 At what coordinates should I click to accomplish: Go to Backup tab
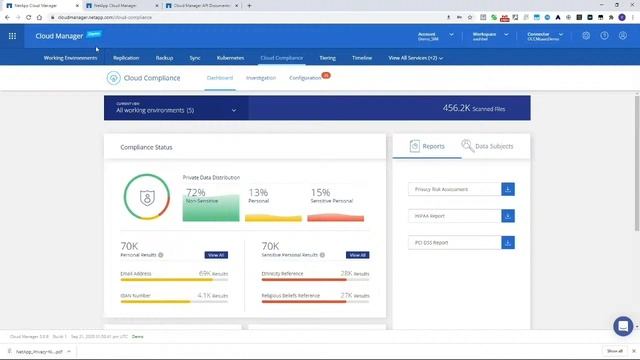(164, 58)
